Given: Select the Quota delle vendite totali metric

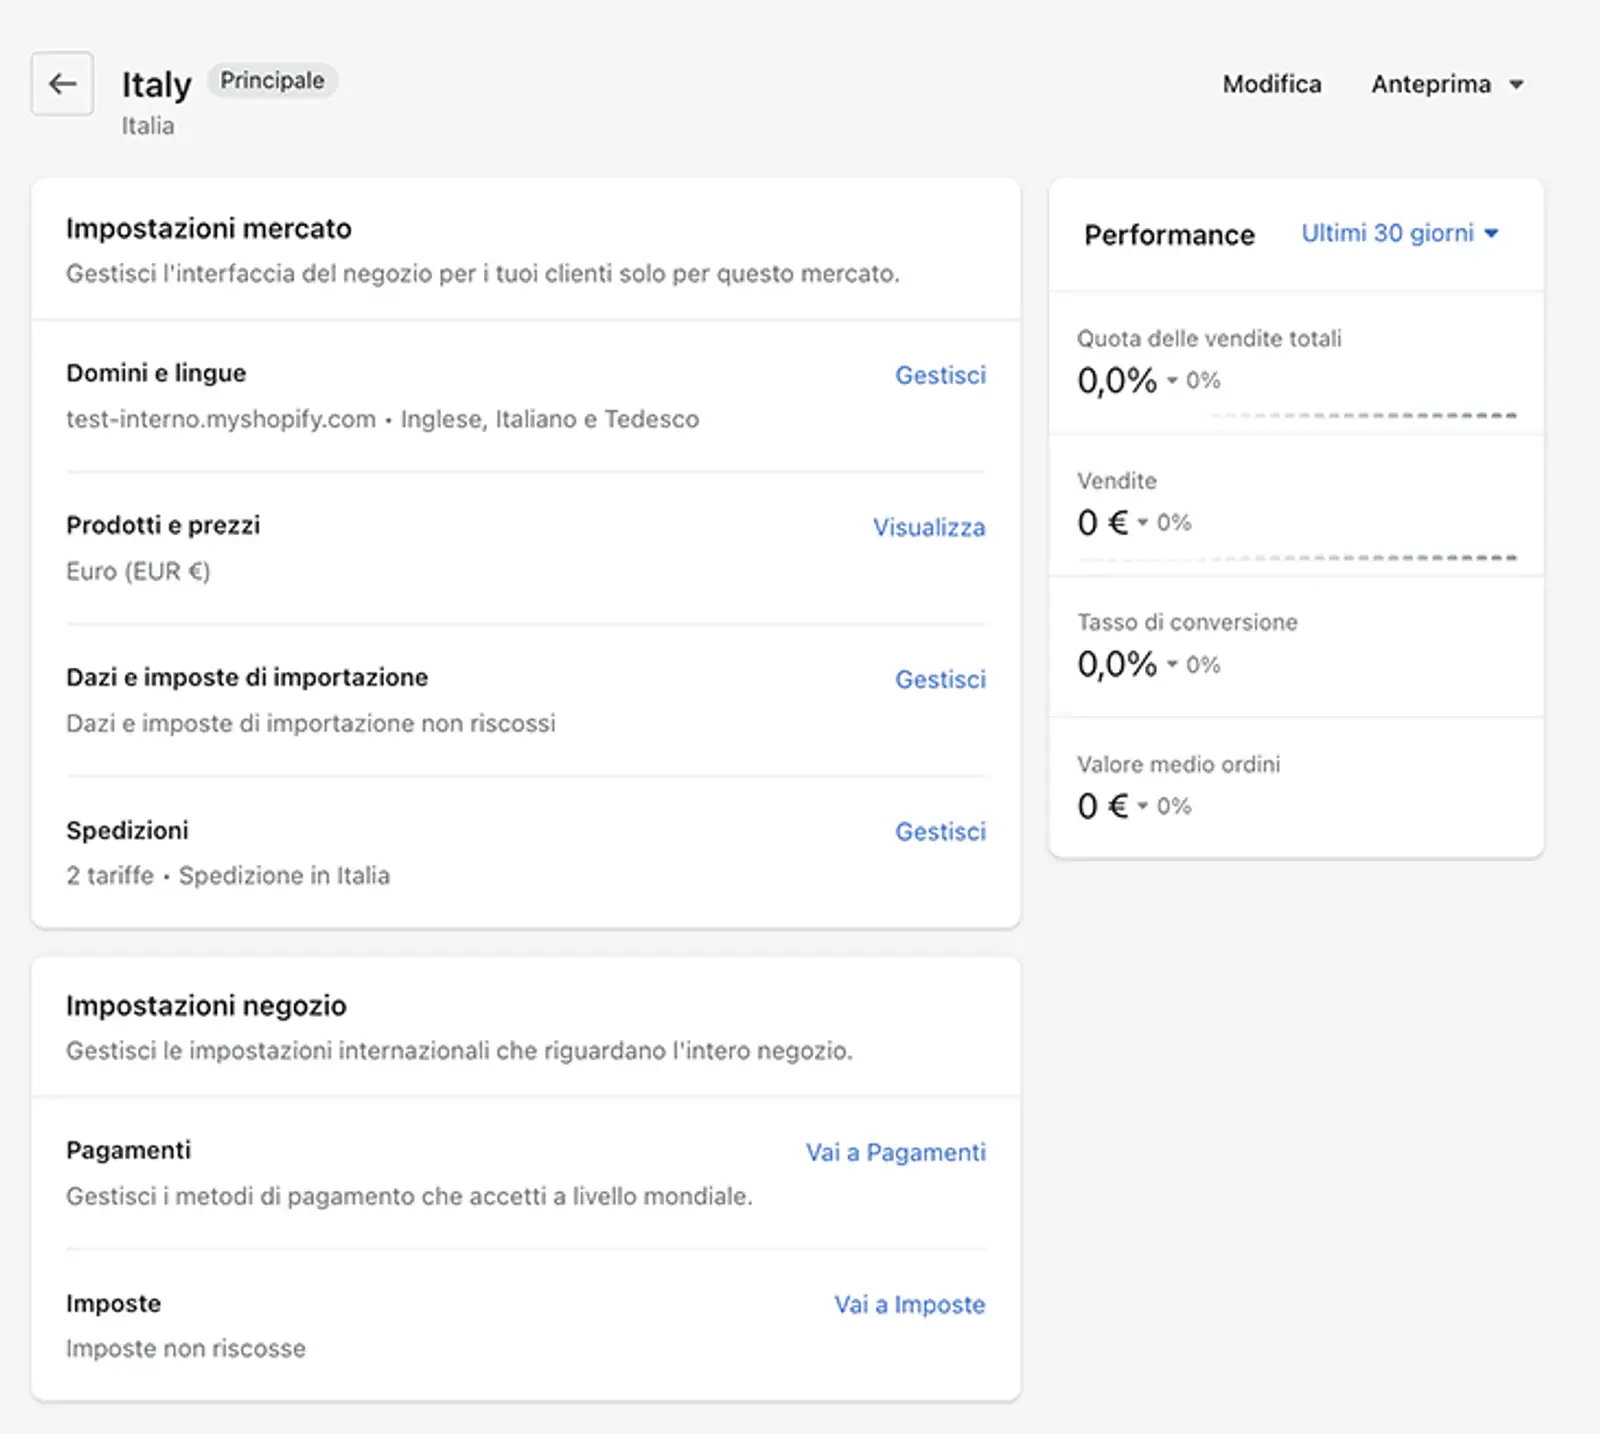Looking at the screenshot, I should 1208,339.
